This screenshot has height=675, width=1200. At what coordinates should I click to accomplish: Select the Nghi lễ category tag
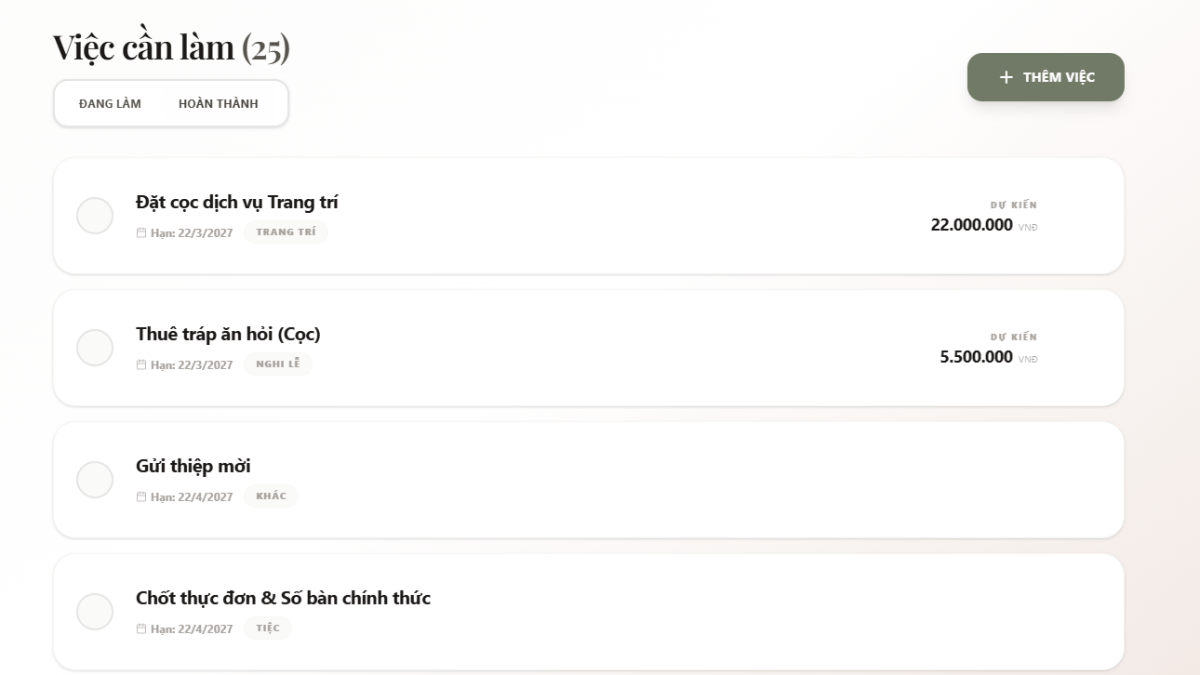278,364
